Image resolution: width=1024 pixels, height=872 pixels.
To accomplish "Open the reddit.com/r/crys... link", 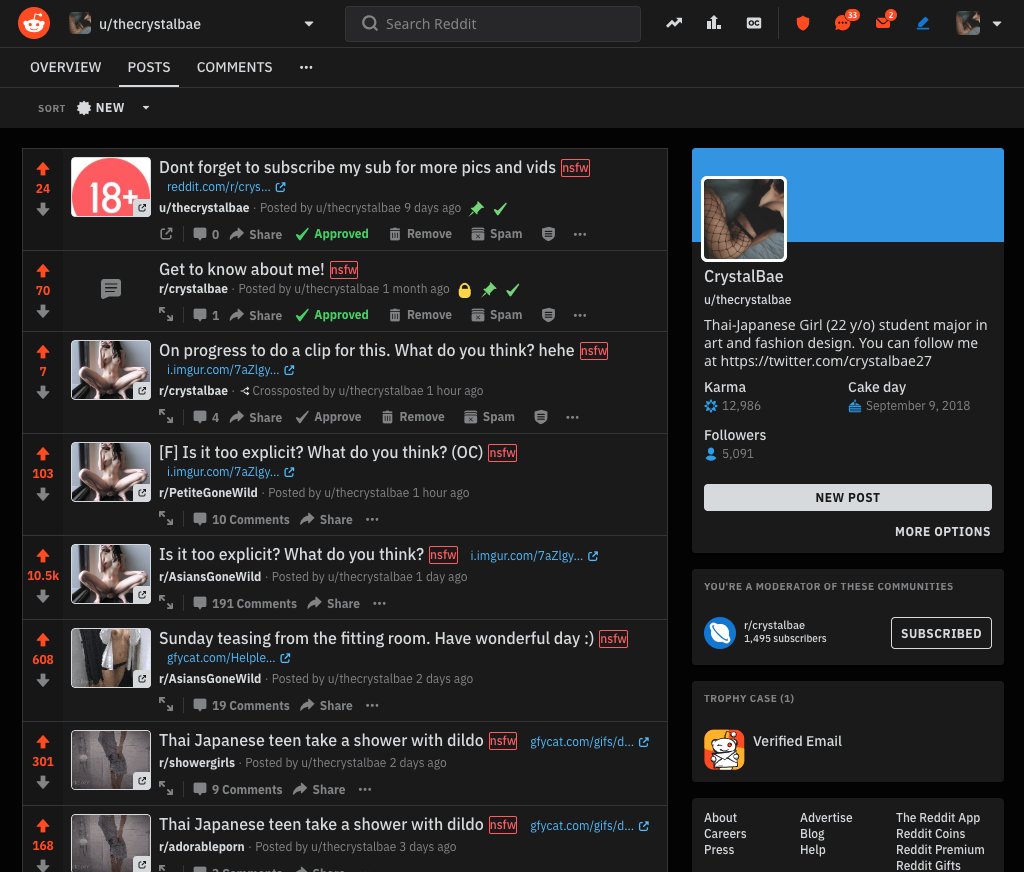I will point(226,187).
